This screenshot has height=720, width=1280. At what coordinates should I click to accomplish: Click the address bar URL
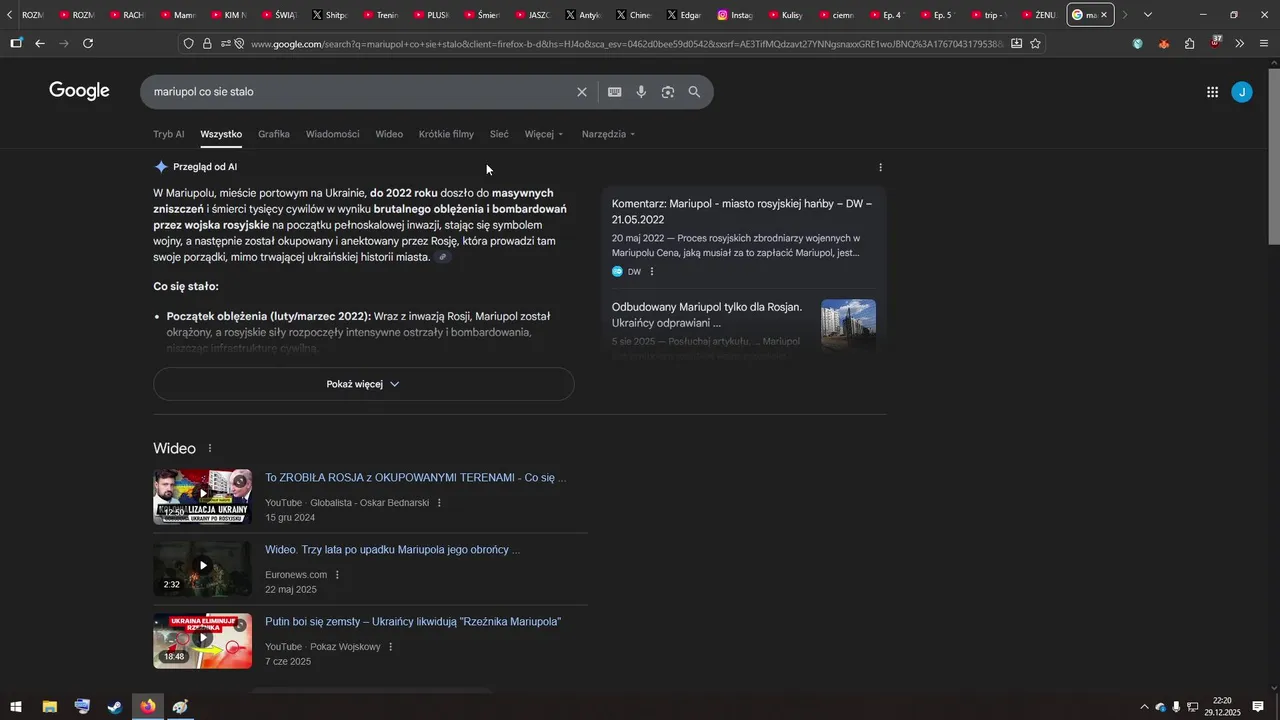coord(625,44)
